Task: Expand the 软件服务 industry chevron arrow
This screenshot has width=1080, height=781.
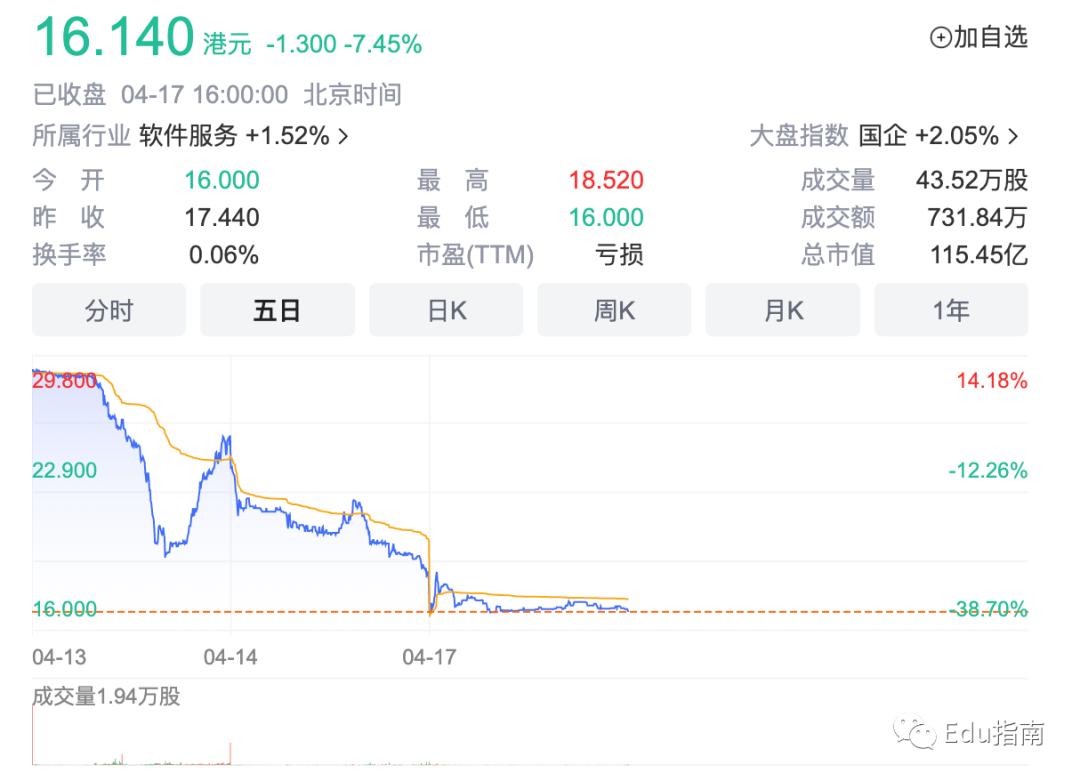Action: click(343, 136)
